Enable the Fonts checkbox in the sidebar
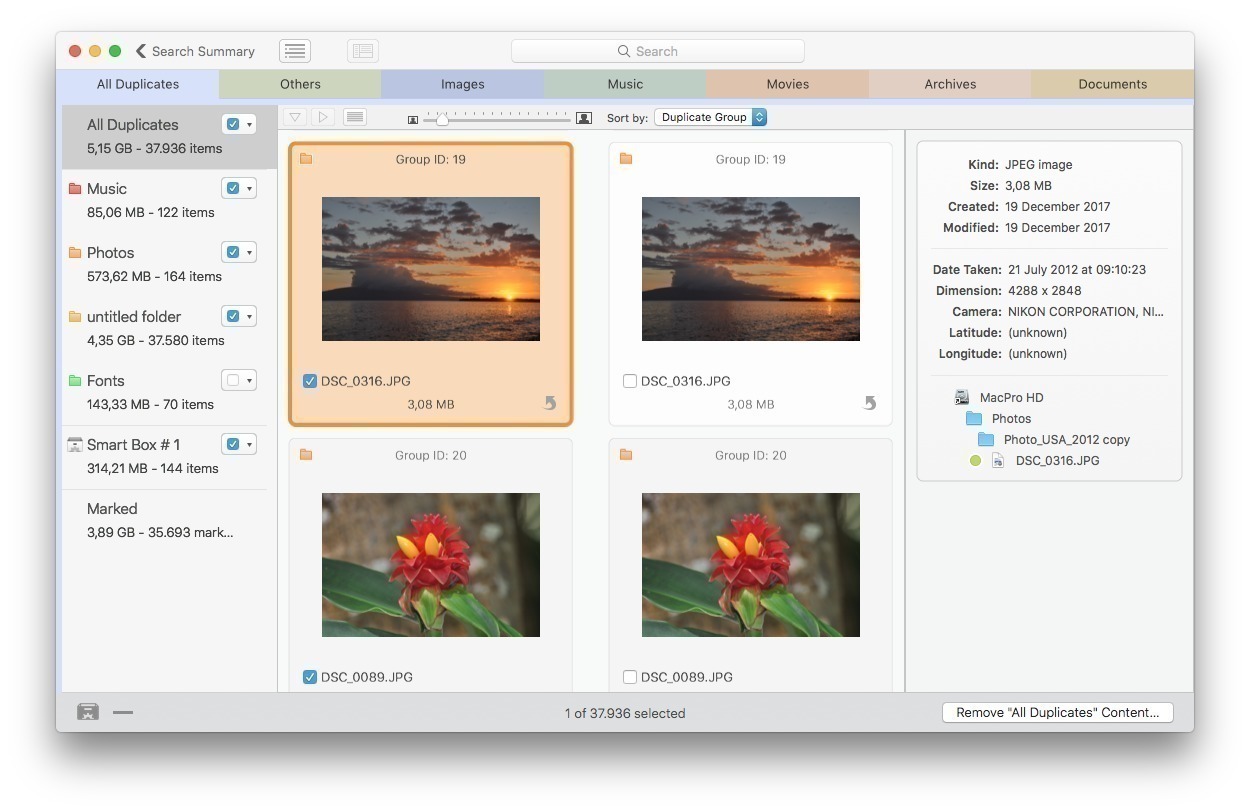Image resolution: width=1250 pixels, height=812 pixels. click(x=231, y=379)
